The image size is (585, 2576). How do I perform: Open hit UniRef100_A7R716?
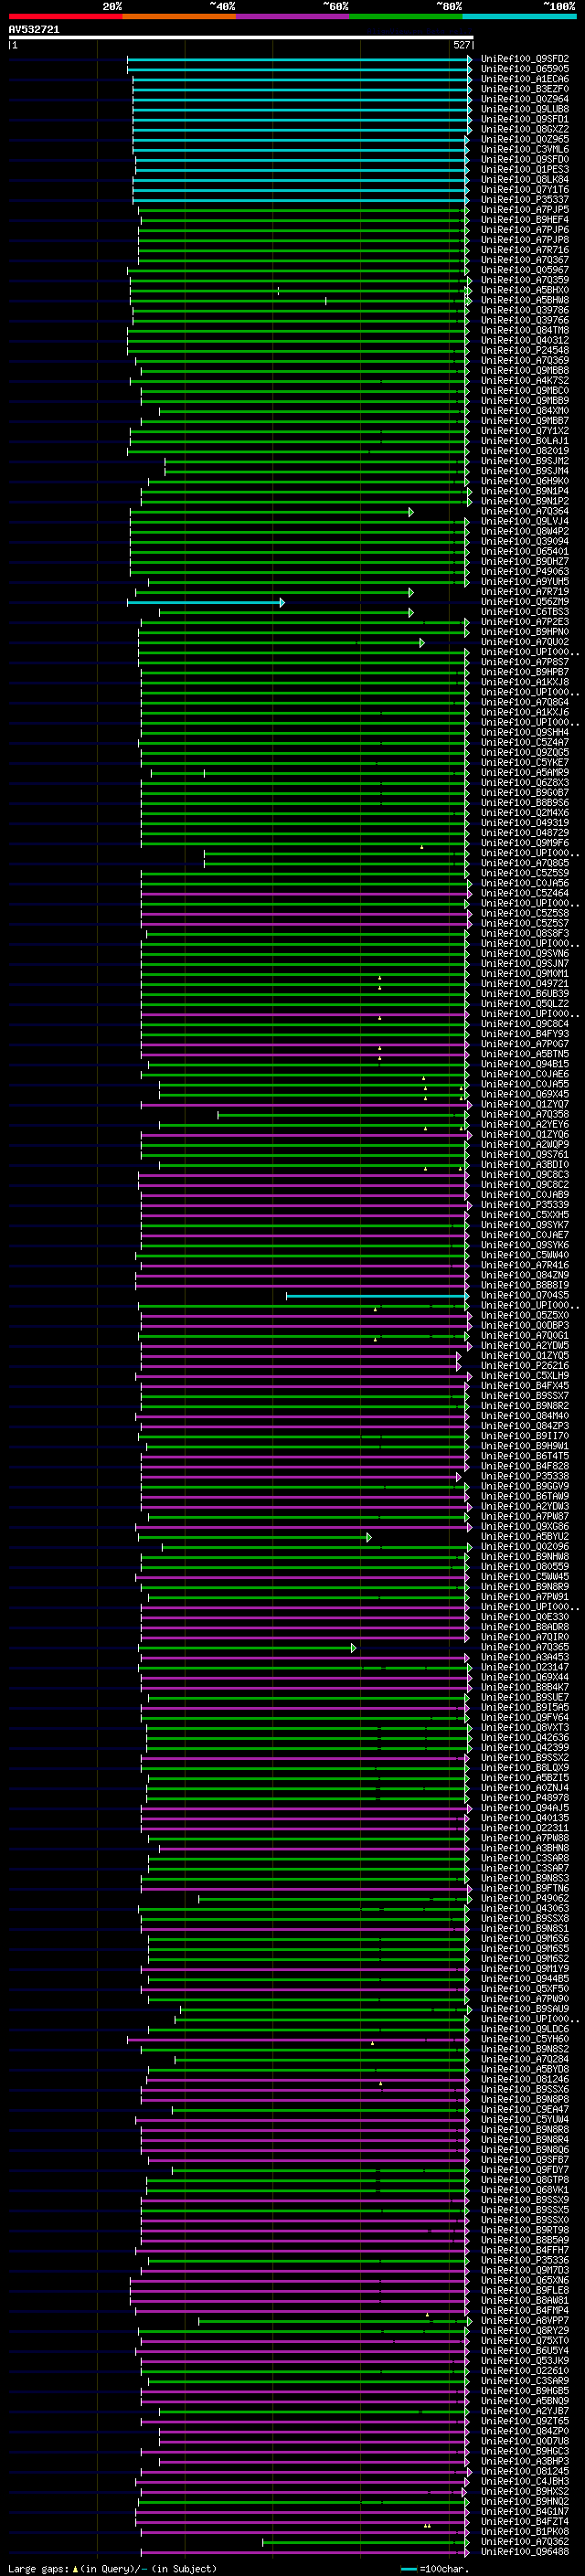click(524, 250)
